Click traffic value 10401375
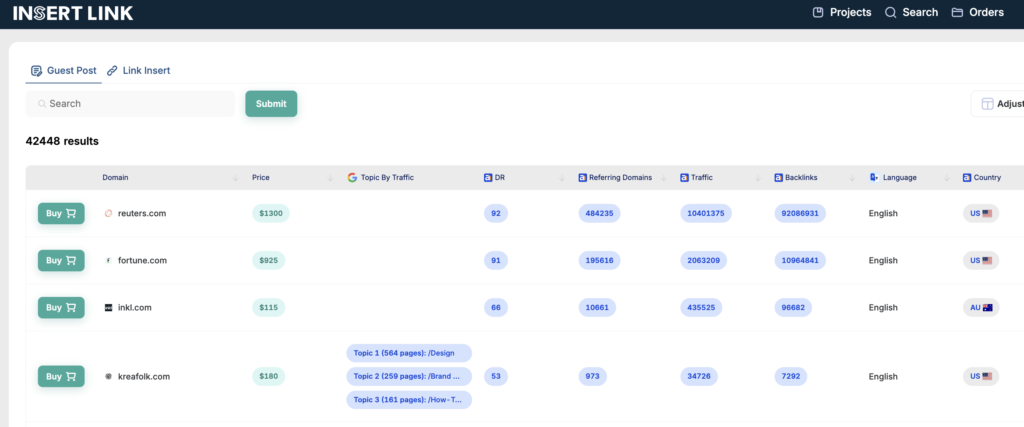1024x427 pixels. pos(706,214)
